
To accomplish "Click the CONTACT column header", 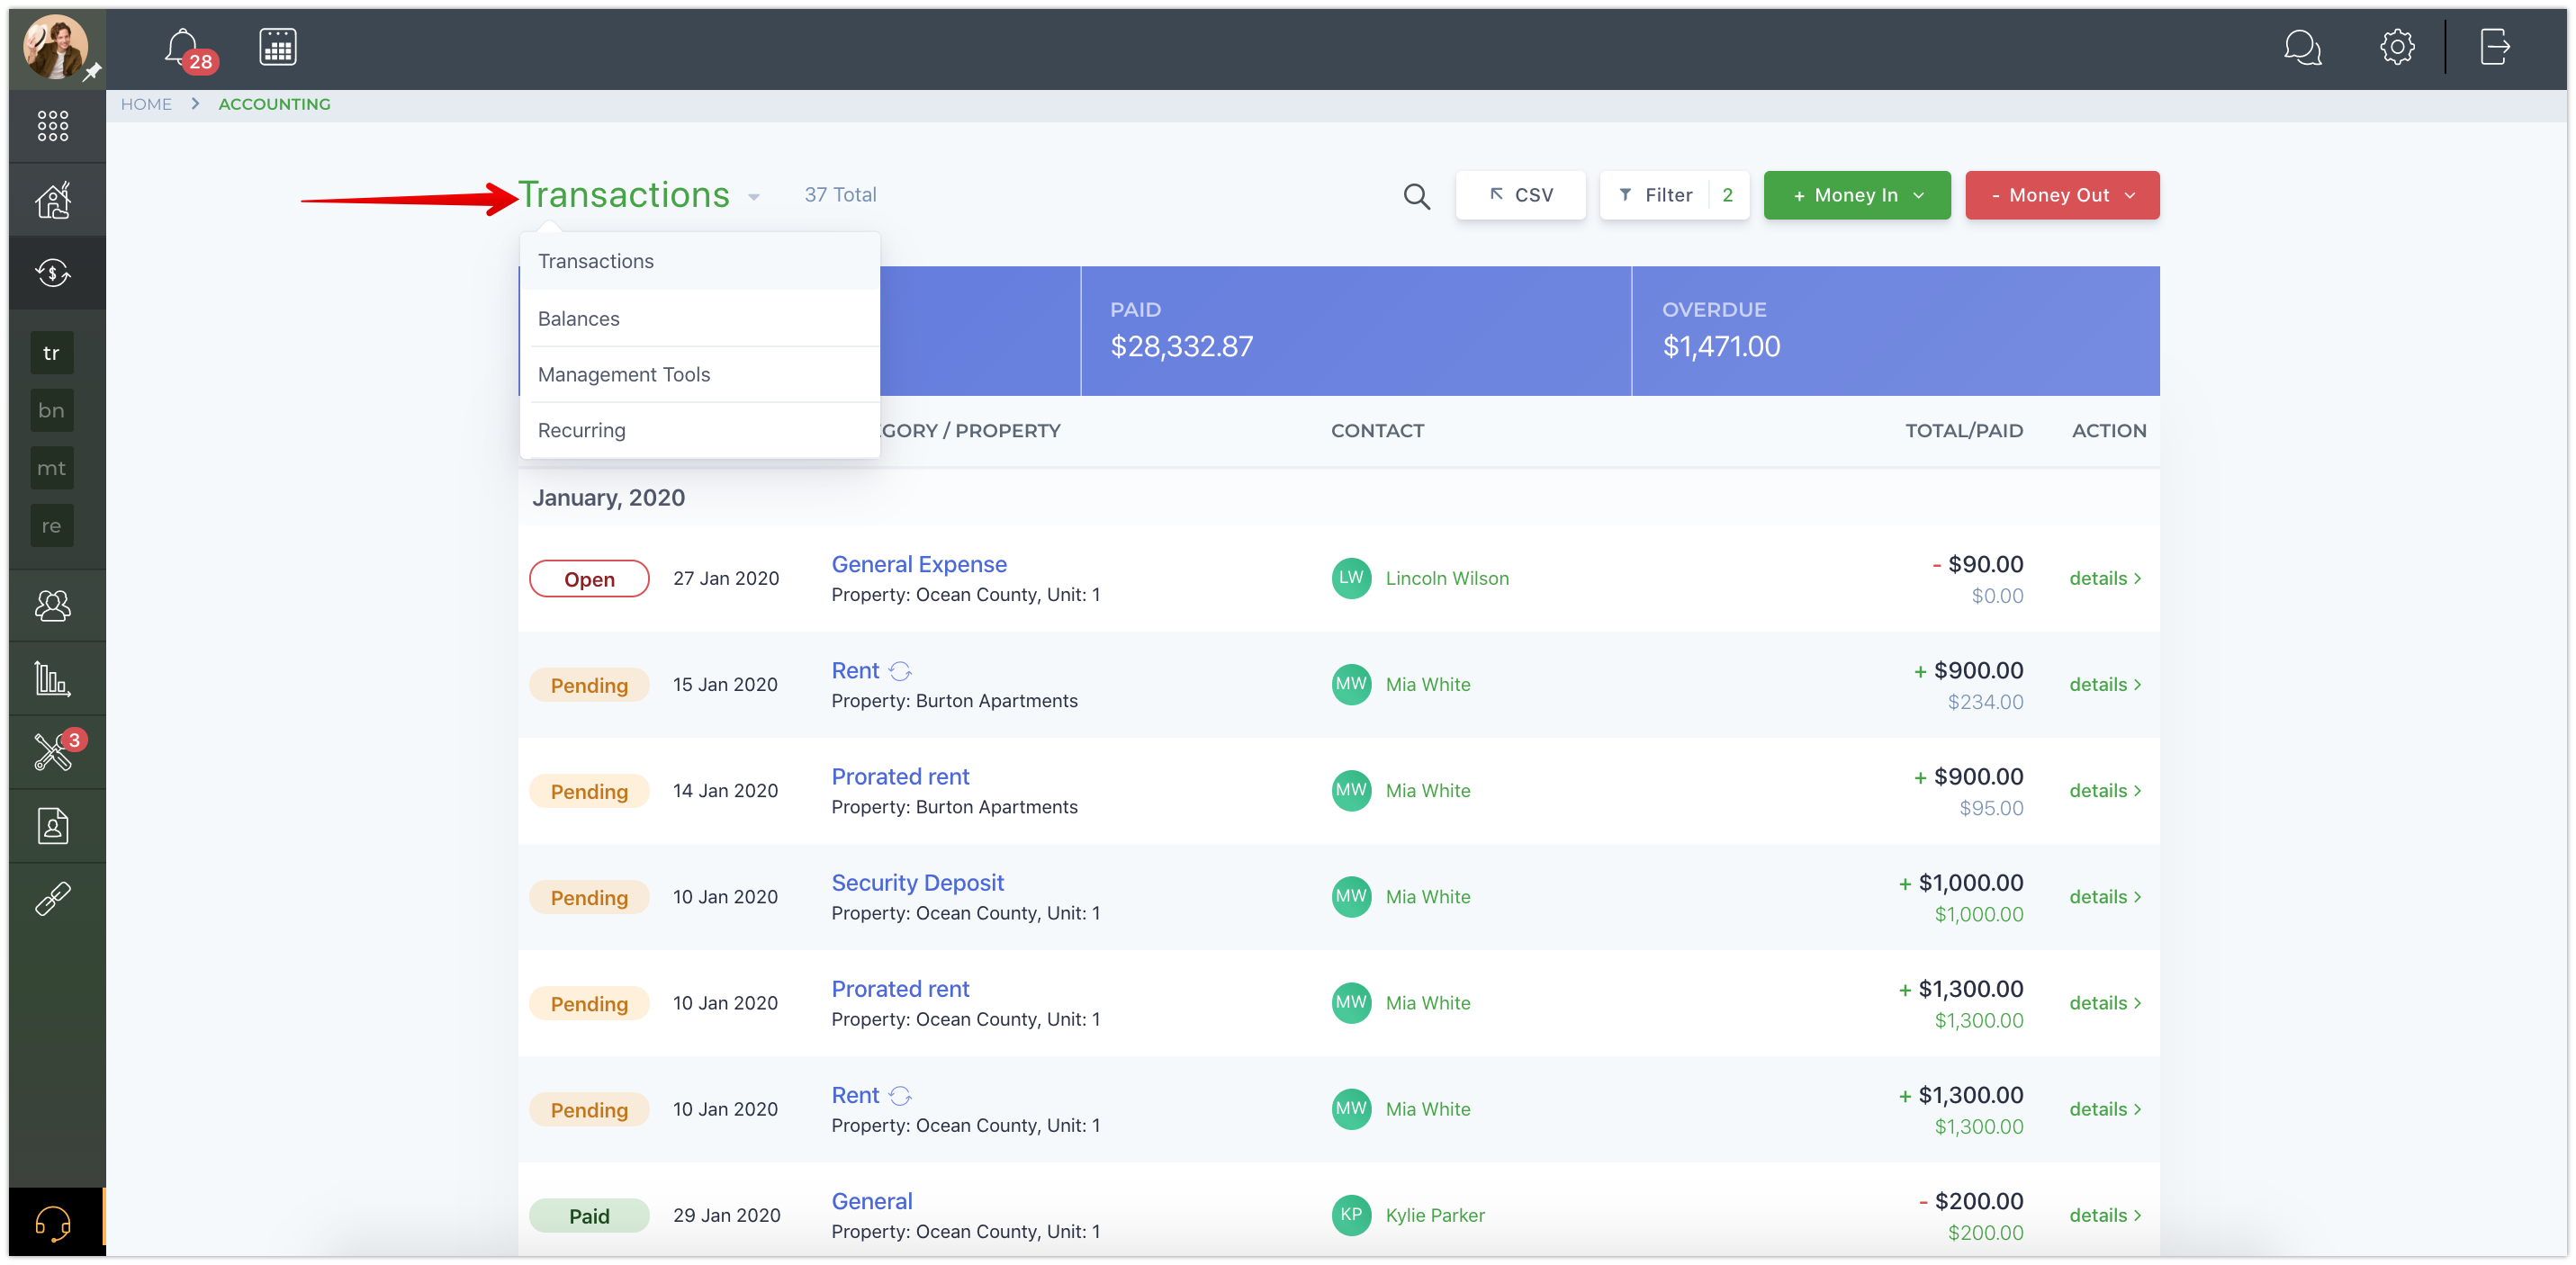I will coord(1377,431).
